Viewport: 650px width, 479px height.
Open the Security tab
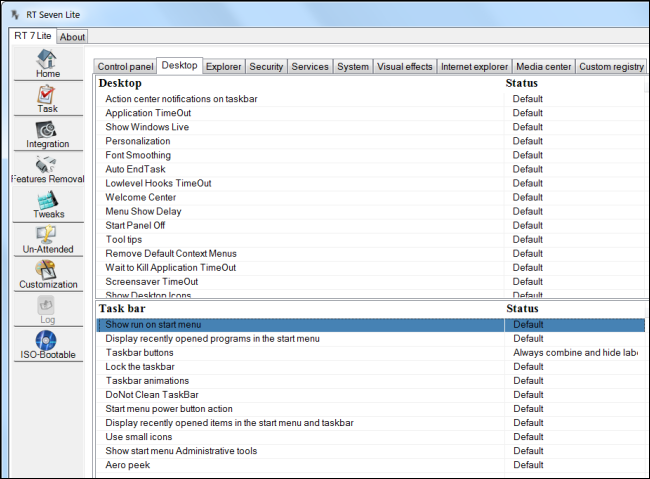(266, 66)
